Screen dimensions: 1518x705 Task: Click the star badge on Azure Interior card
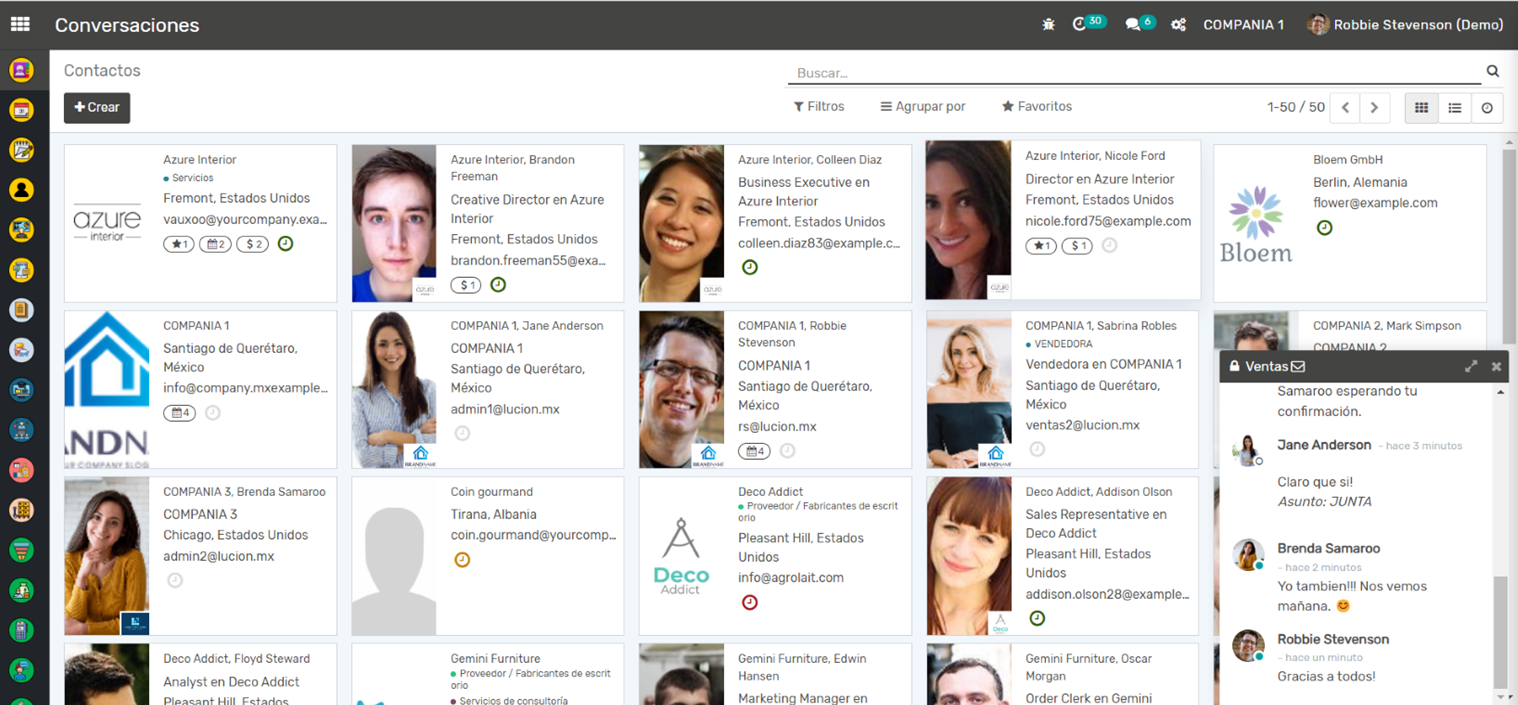pyautogui.click(x=179, y=244)
